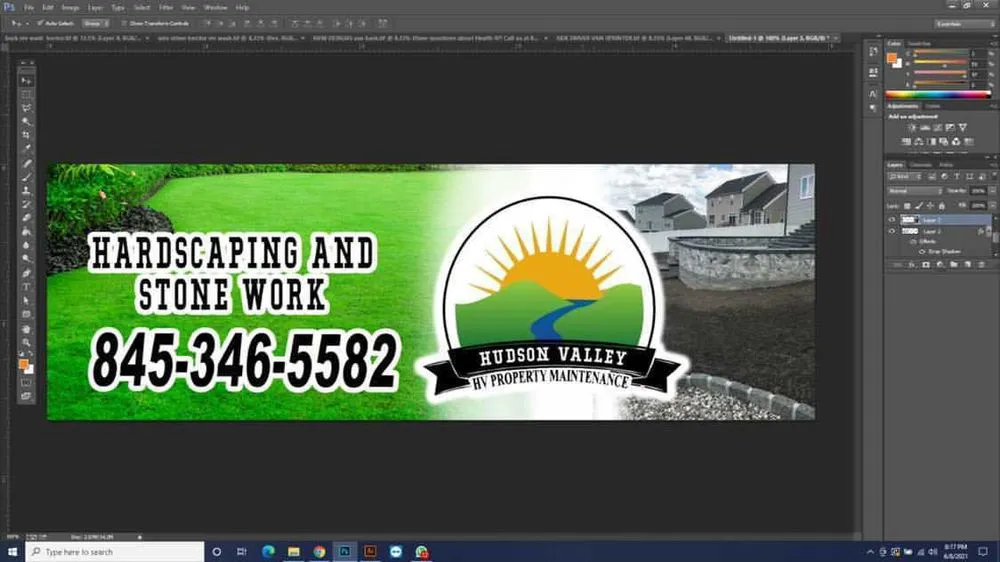Select the Gradient tool

click(x=26, y=232)
